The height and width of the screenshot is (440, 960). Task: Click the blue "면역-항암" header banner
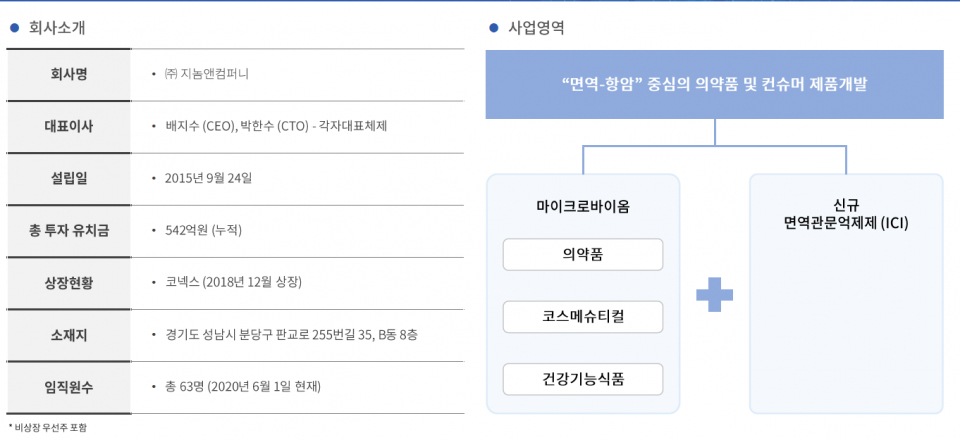(714, 85)
